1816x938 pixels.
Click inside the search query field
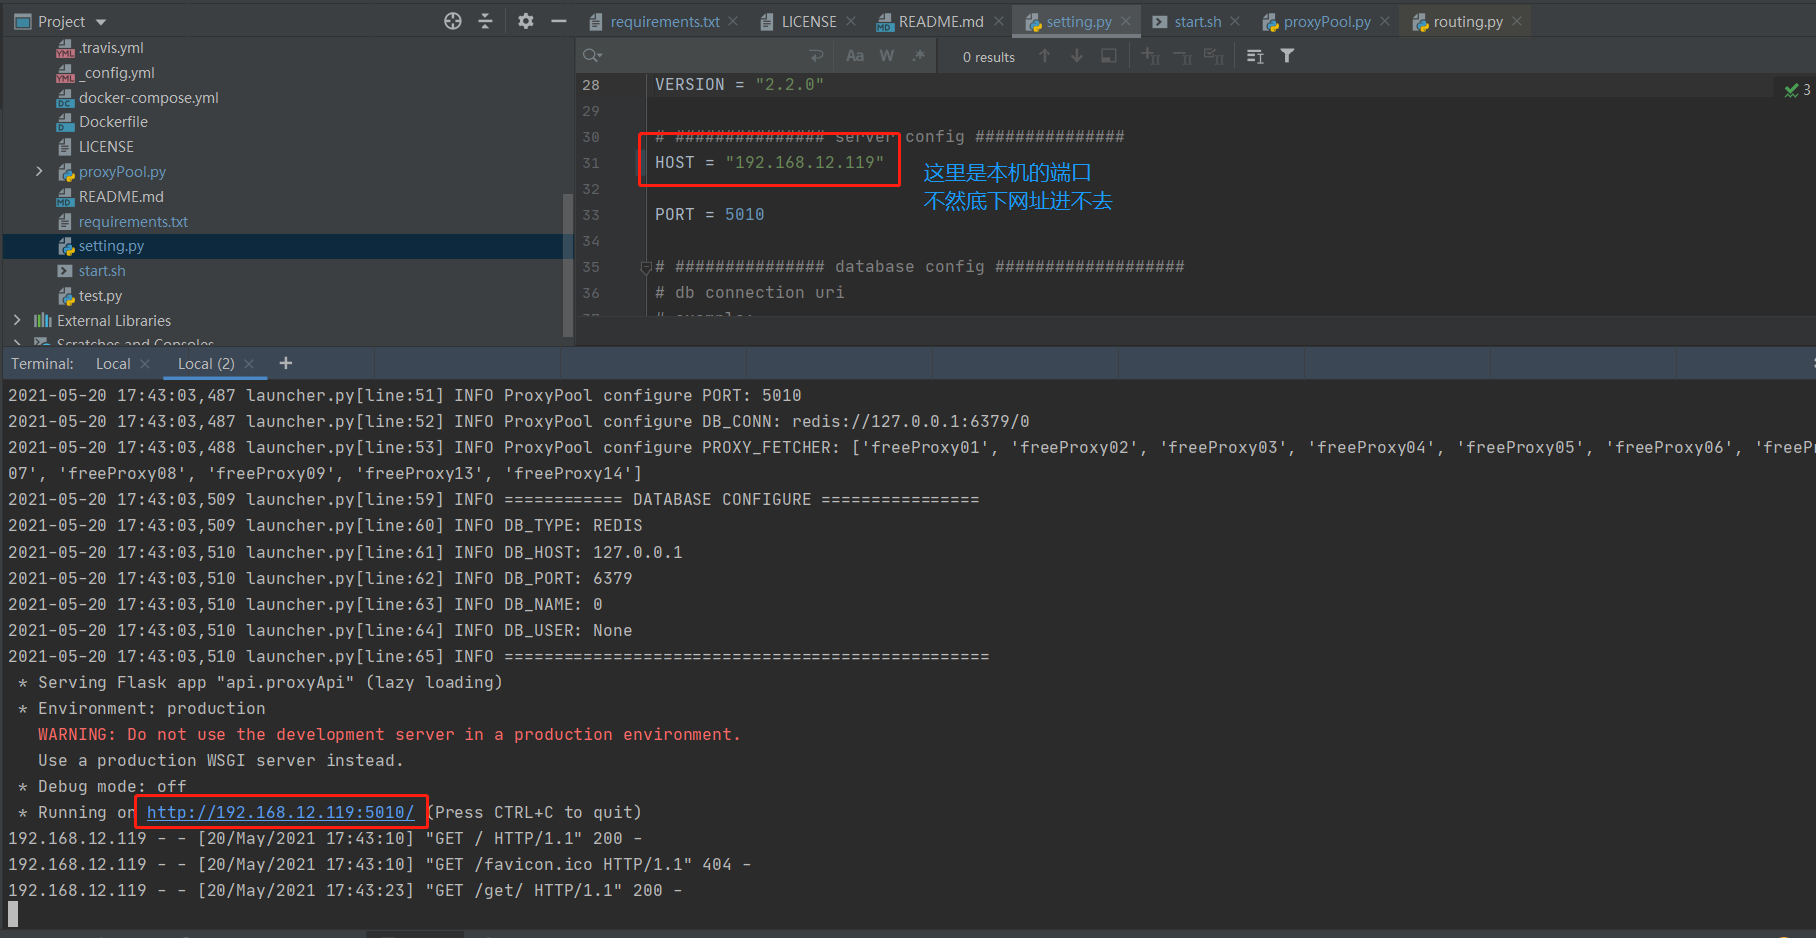700,56
